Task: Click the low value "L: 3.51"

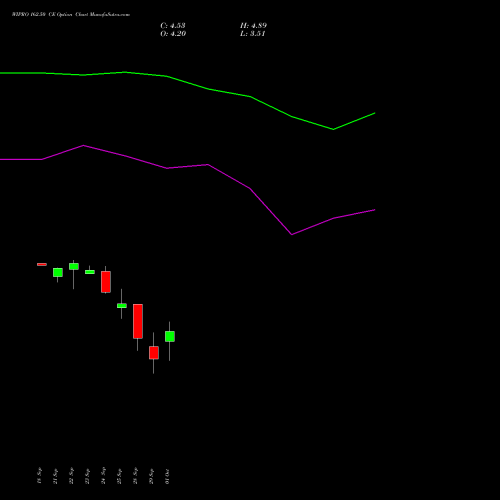Action: (x=253, y=34)
